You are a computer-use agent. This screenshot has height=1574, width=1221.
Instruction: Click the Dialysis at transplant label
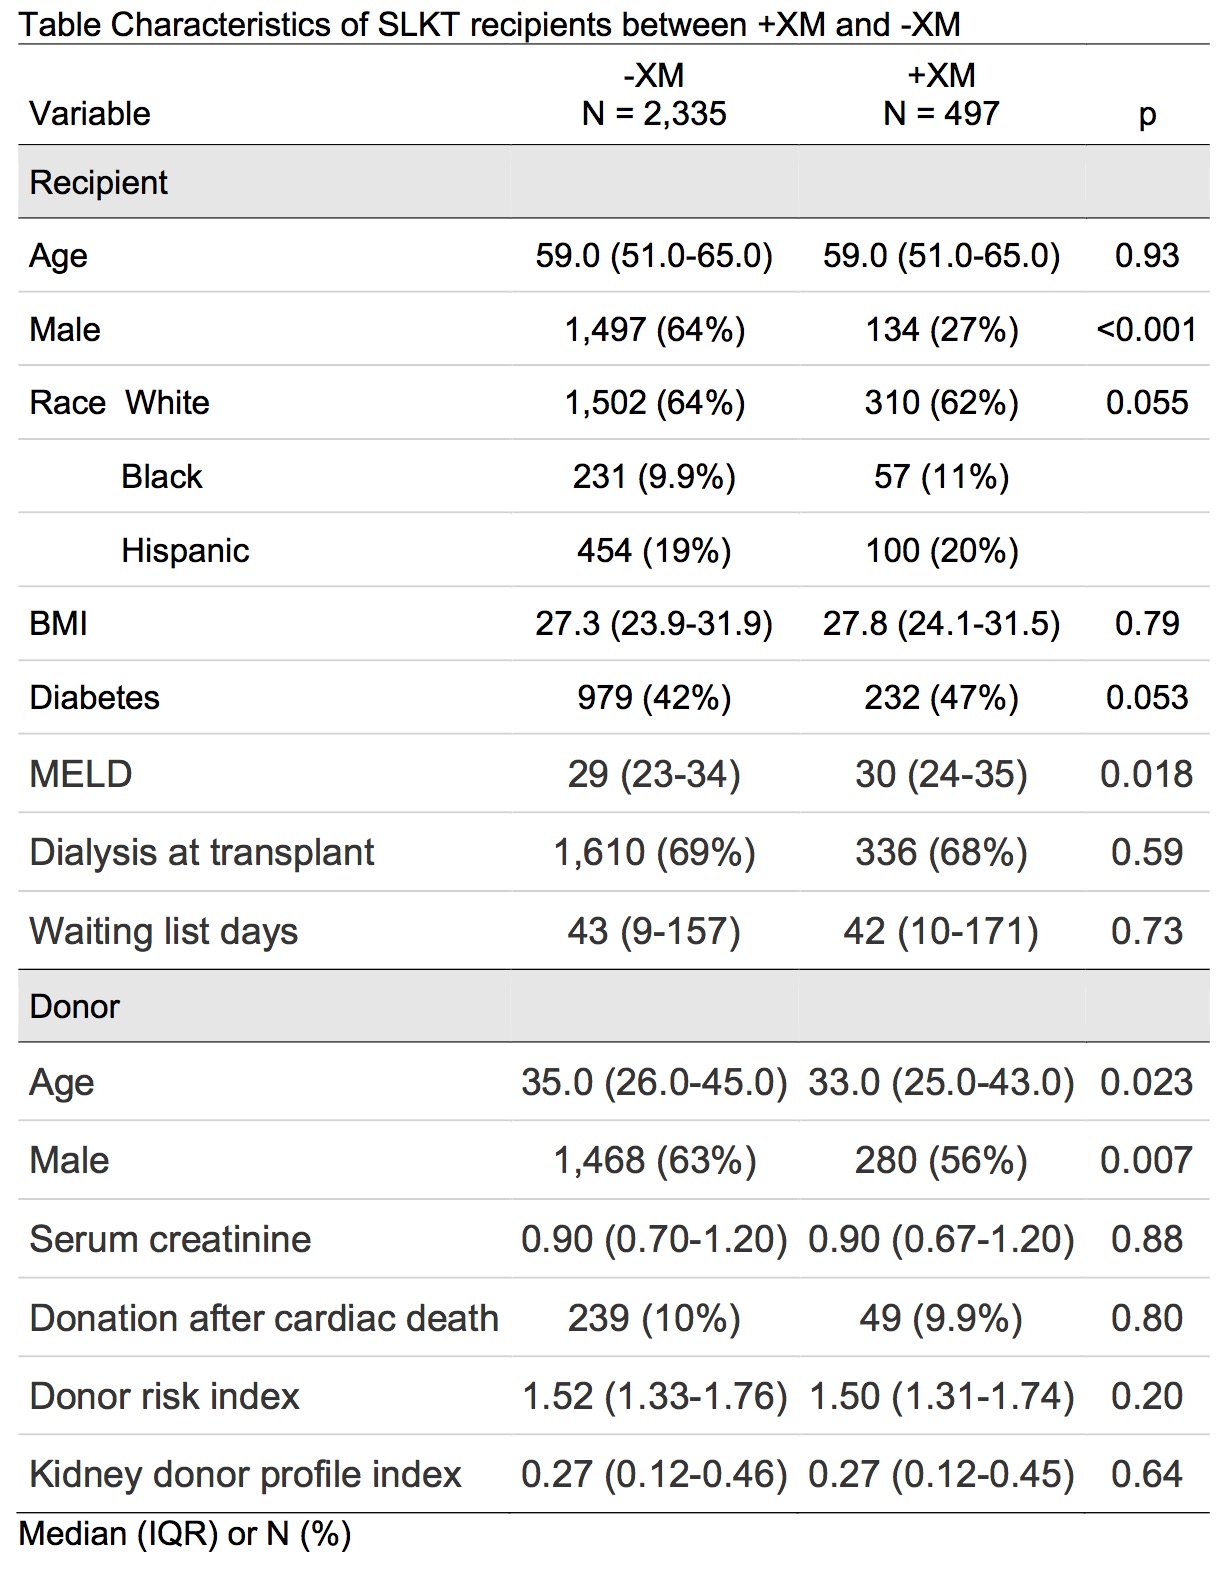pos(202,852)
